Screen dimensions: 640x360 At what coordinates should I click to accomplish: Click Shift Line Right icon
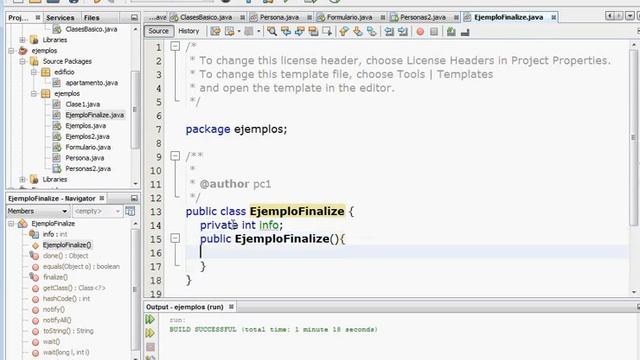click(x=403, y=31)
